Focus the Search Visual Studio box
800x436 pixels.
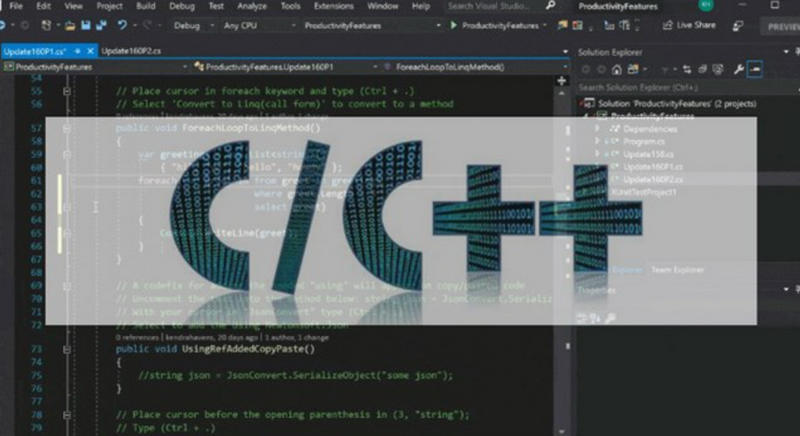point(492,6)
